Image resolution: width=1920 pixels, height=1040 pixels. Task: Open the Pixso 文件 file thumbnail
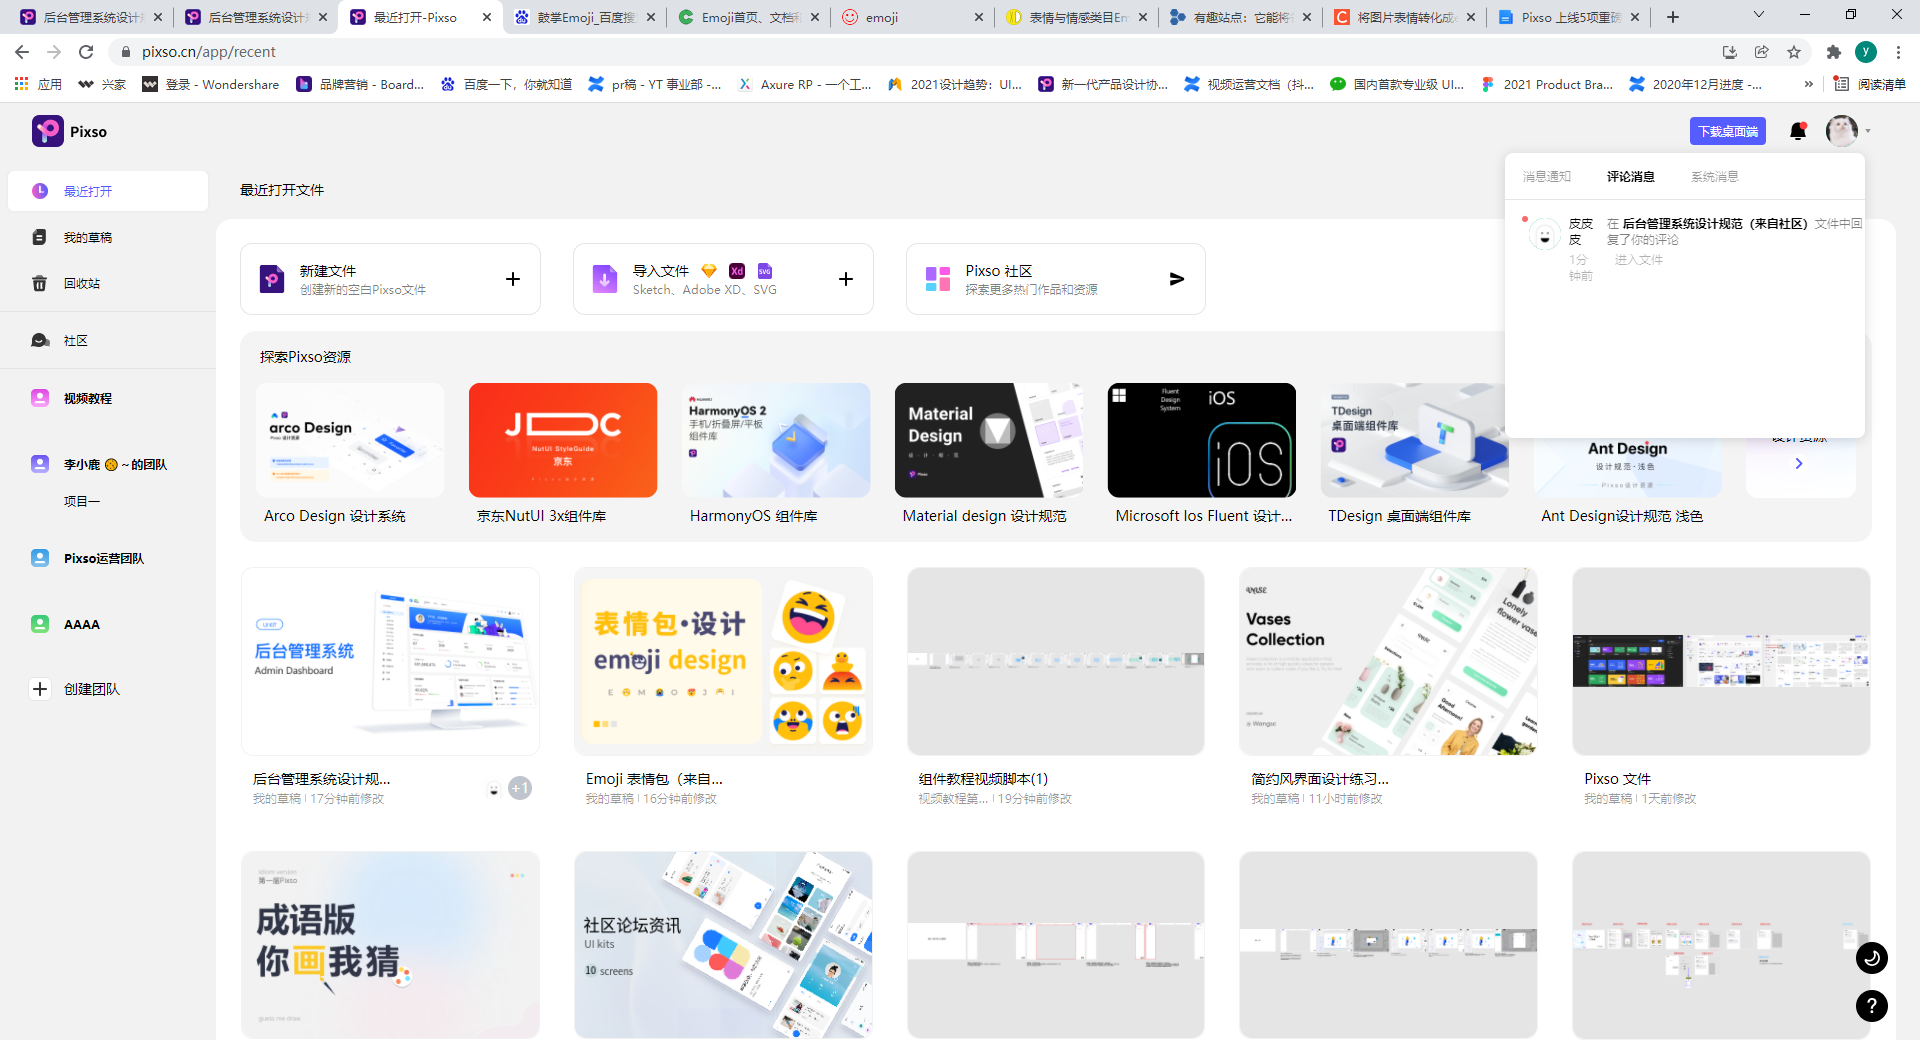[x=1721, y=661]
